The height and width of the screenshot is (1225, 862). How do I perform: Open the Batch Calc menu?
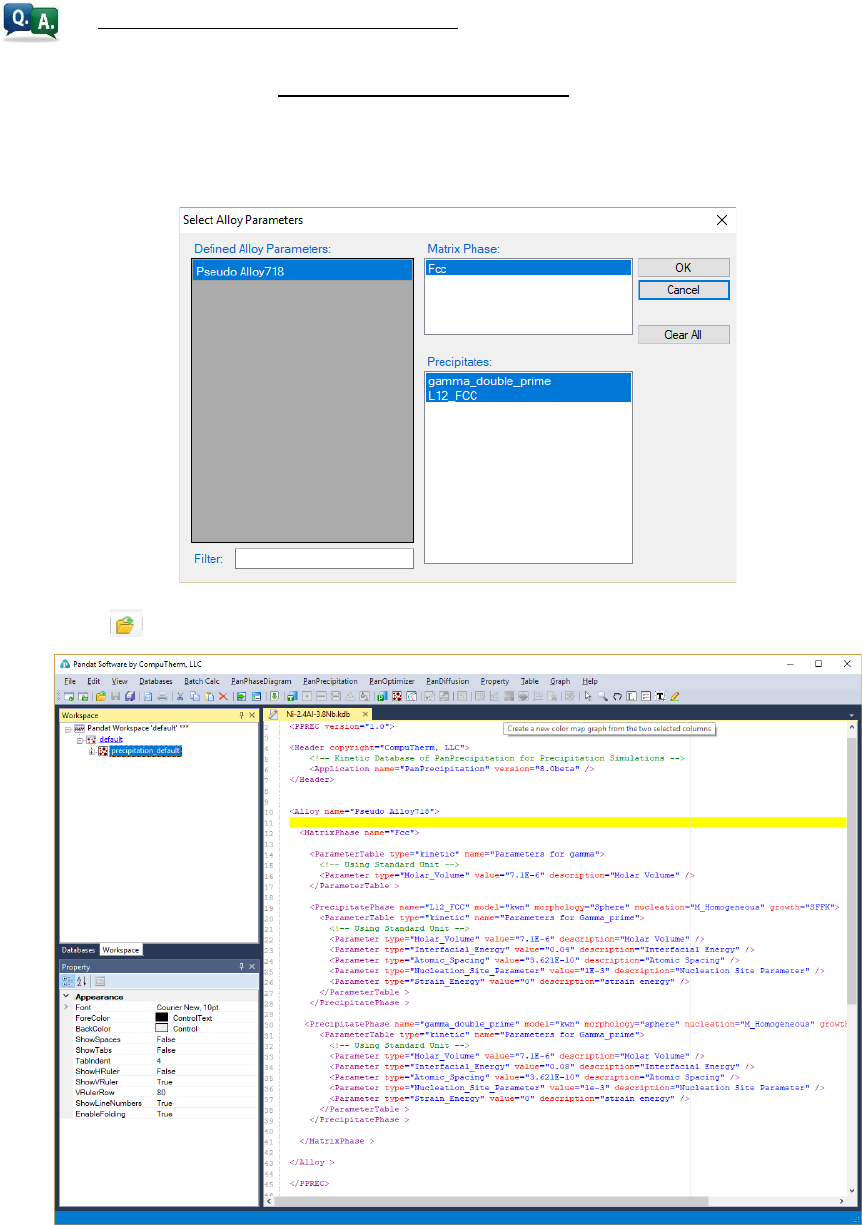(201, 681)
